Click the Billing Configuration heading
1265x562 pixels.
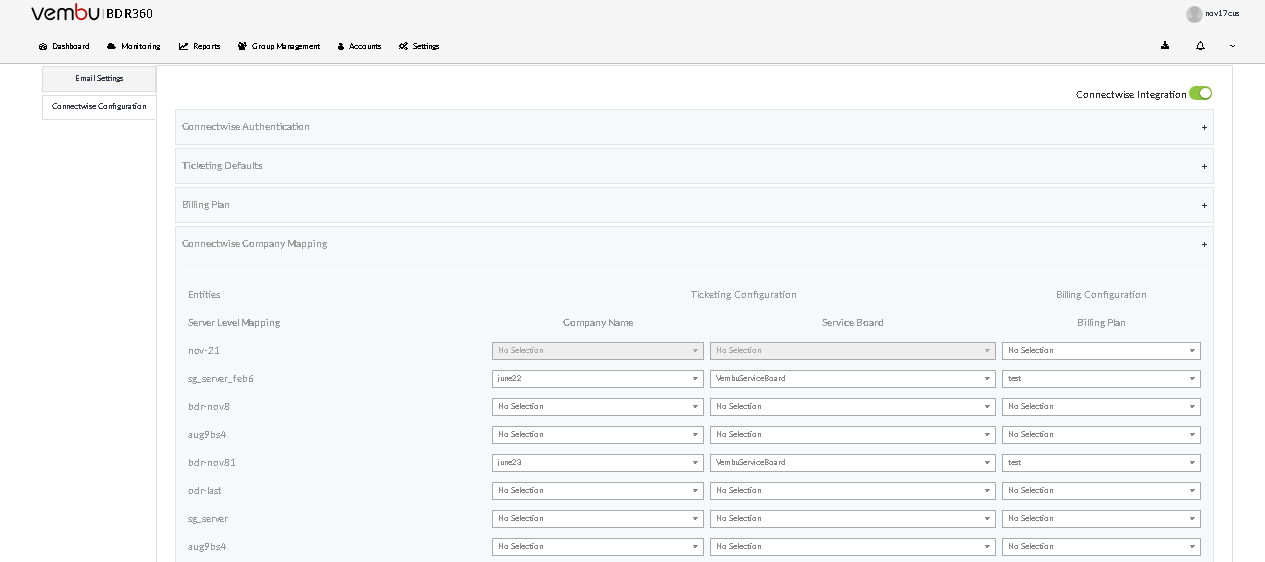pos(1101,295)
